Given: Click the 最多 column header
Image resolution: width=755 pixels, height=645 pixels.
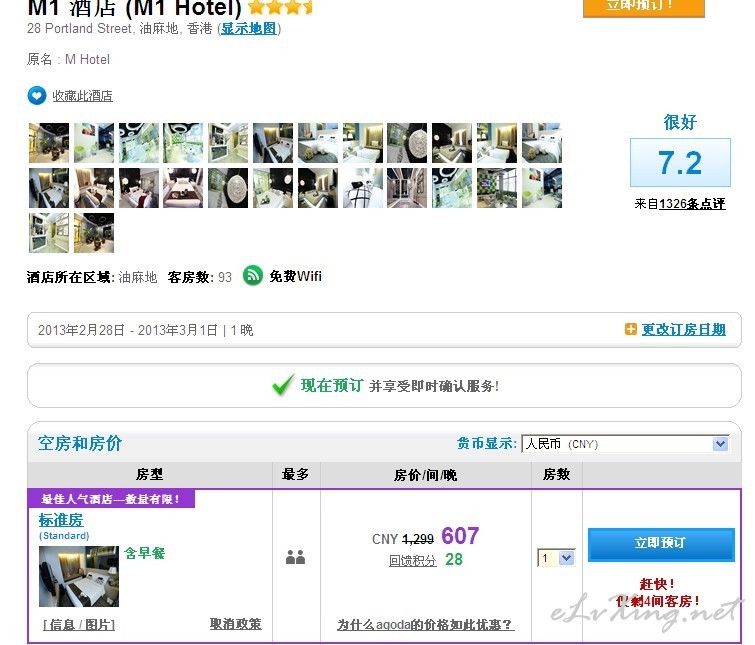Looking at the screenshot, I should click(x=296, y=475).
